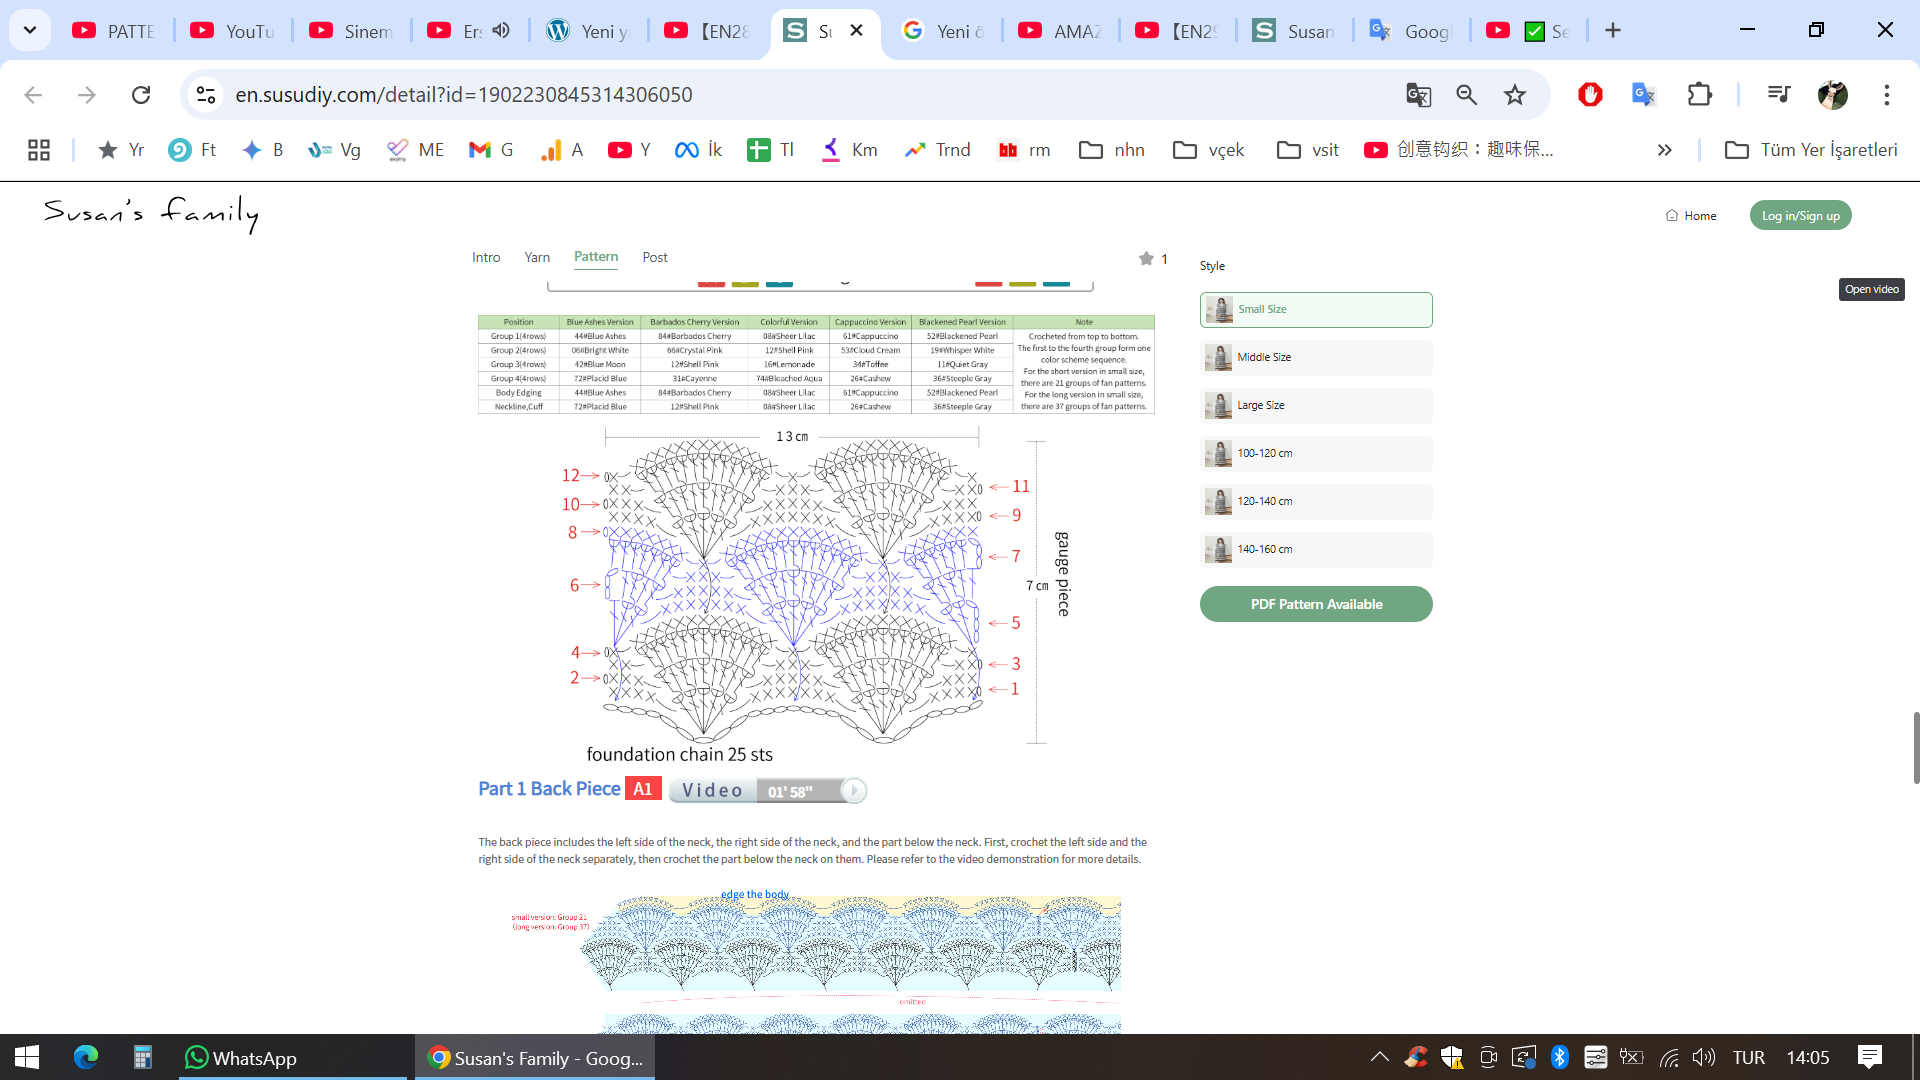The height and width of the screenshot is (1080, 1920).
Task: Open Google Translate icon in address bar
Action: pos(1418,95)
